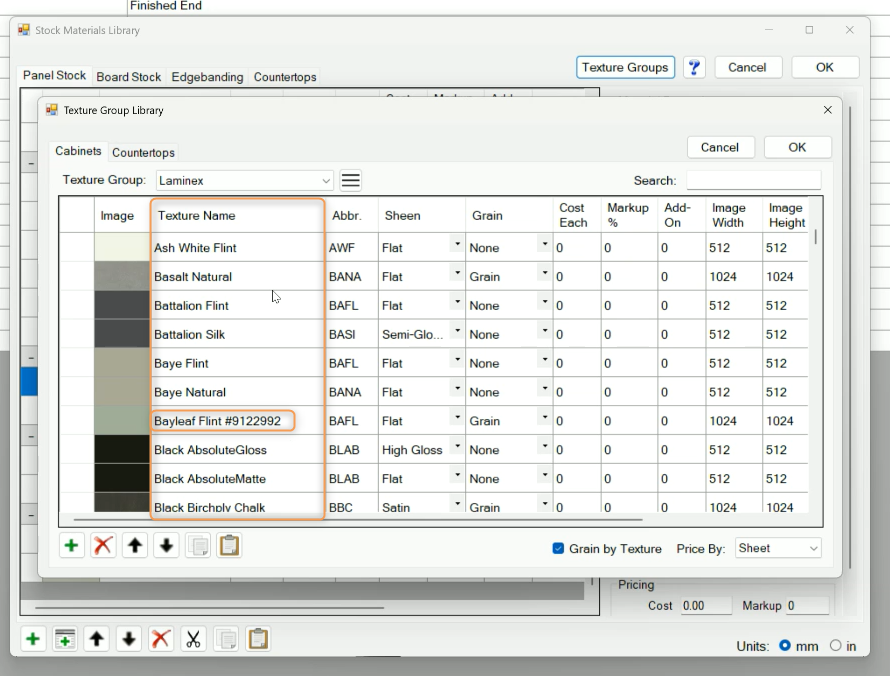Open the hamburger menu beside Texture Group
890x676 pixels.
(350, 181)
